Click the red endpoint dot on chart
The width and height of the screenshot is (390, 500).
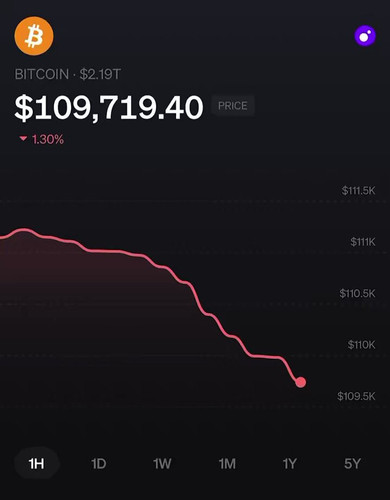click(300, 382)
